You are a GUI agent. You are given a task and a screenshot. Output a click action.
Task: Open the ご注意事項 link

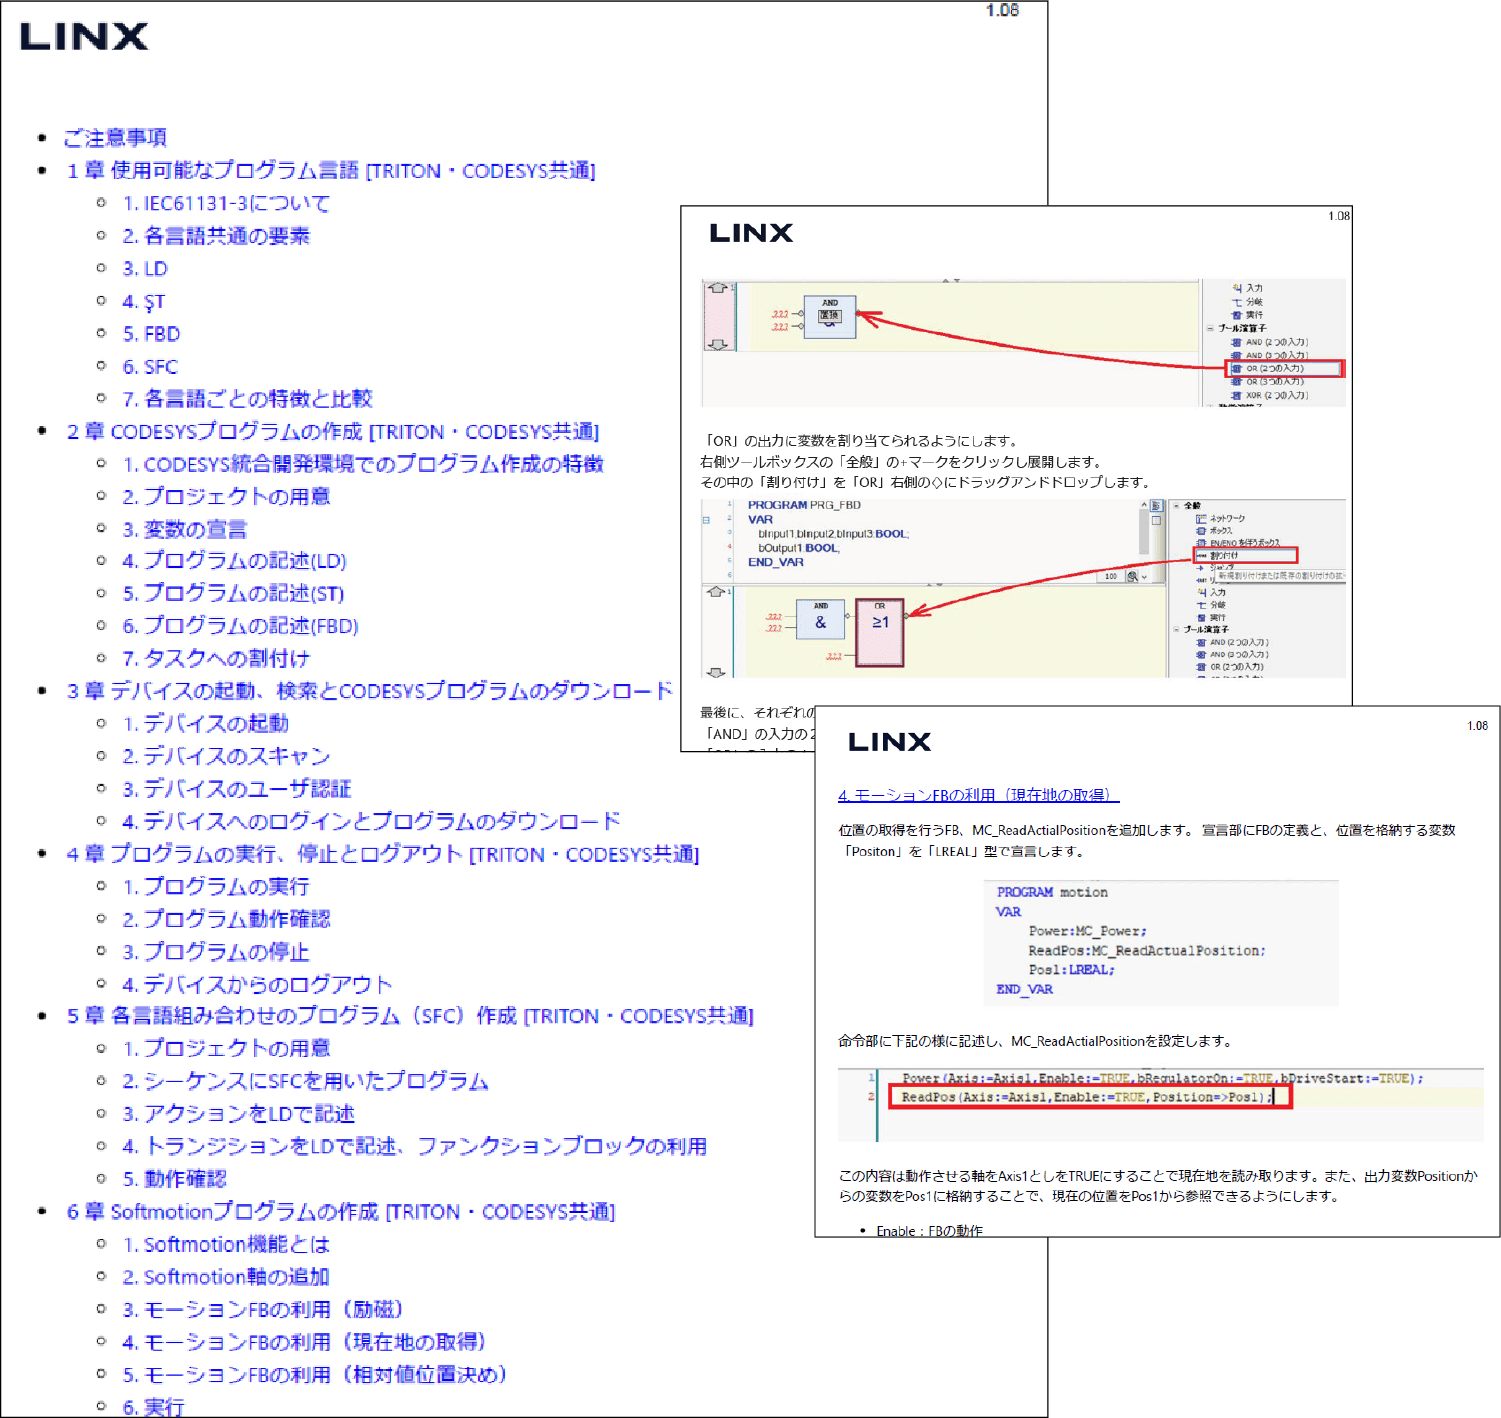pos(115,138)
